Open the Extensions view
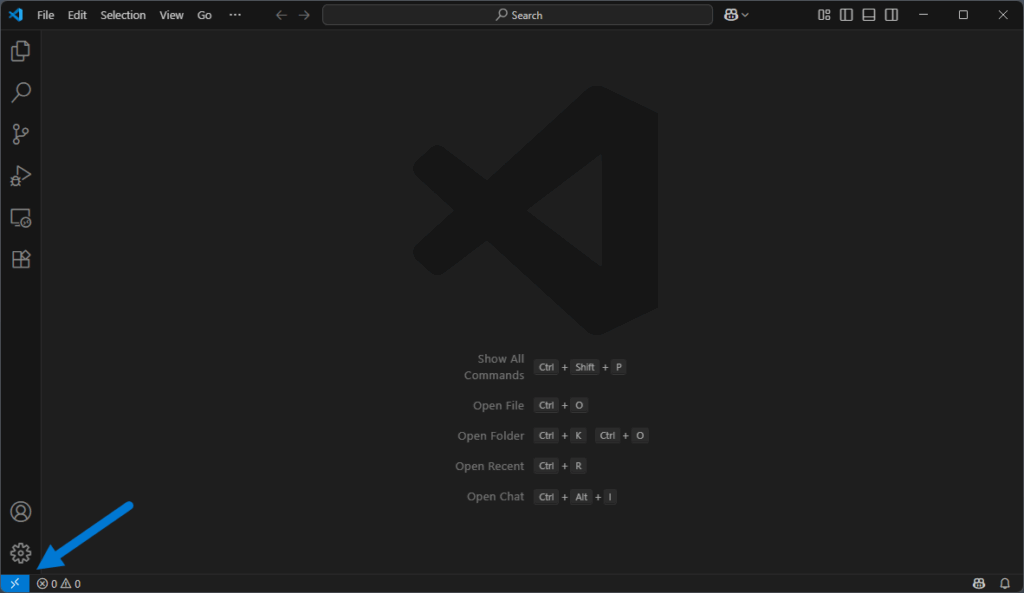The height and width of the screenshot is (593, 1024). tap(20, 259)
